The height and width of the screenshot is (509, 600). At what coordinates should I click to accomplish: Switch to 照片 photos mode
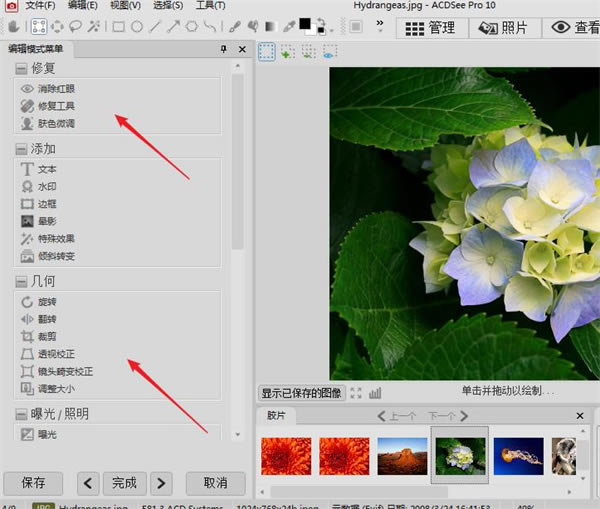505,28
